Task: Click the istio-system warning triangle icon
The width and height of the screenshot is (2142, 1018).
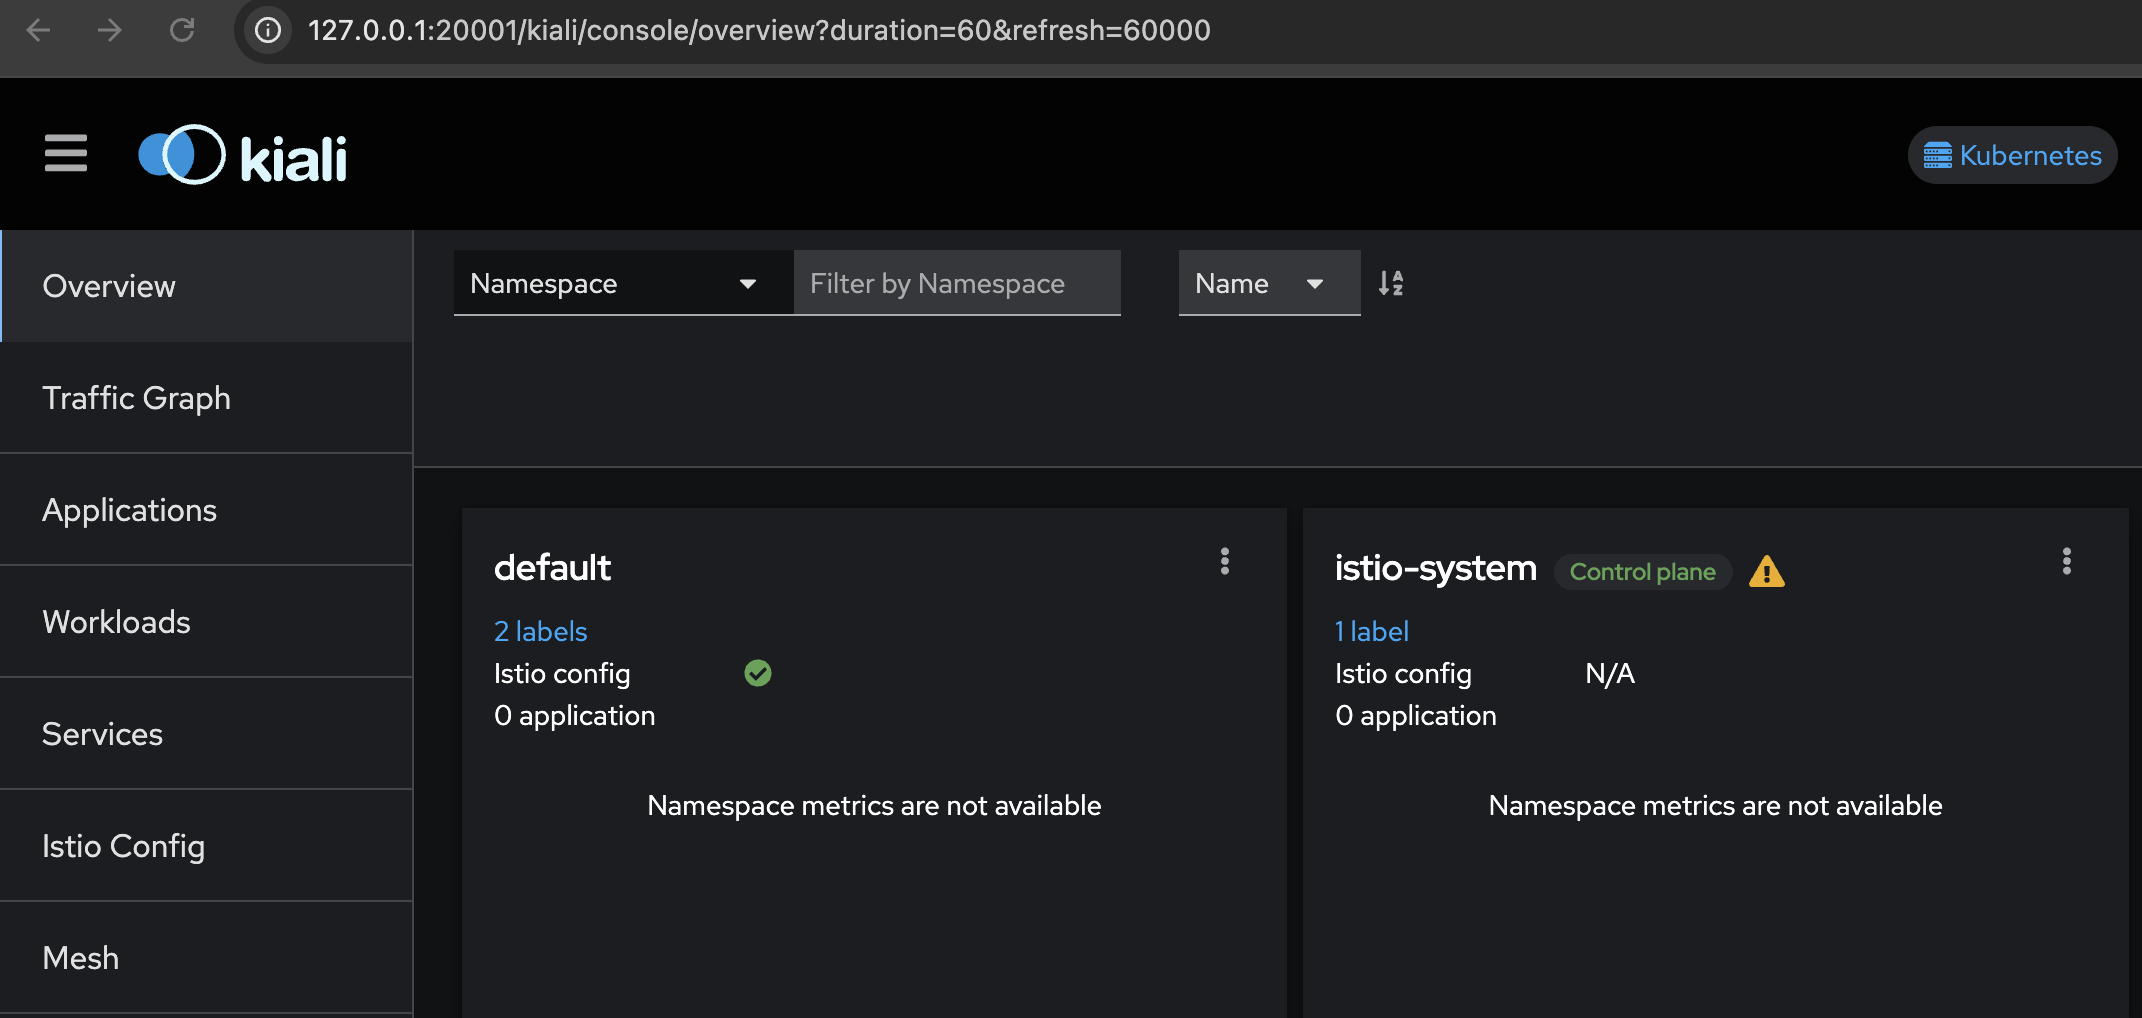Action: (x=1766, y=572)
